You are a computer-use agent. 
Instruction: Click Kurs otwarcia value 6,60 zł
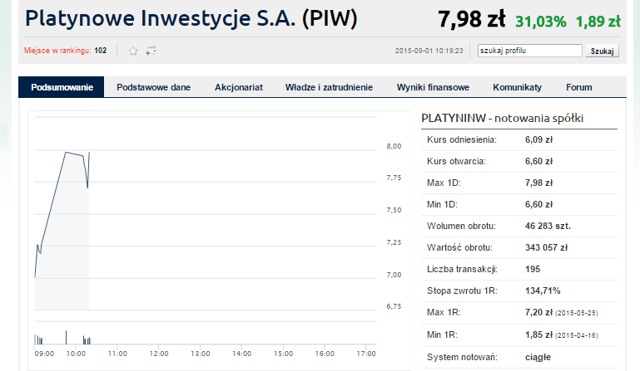pos(539,162)
